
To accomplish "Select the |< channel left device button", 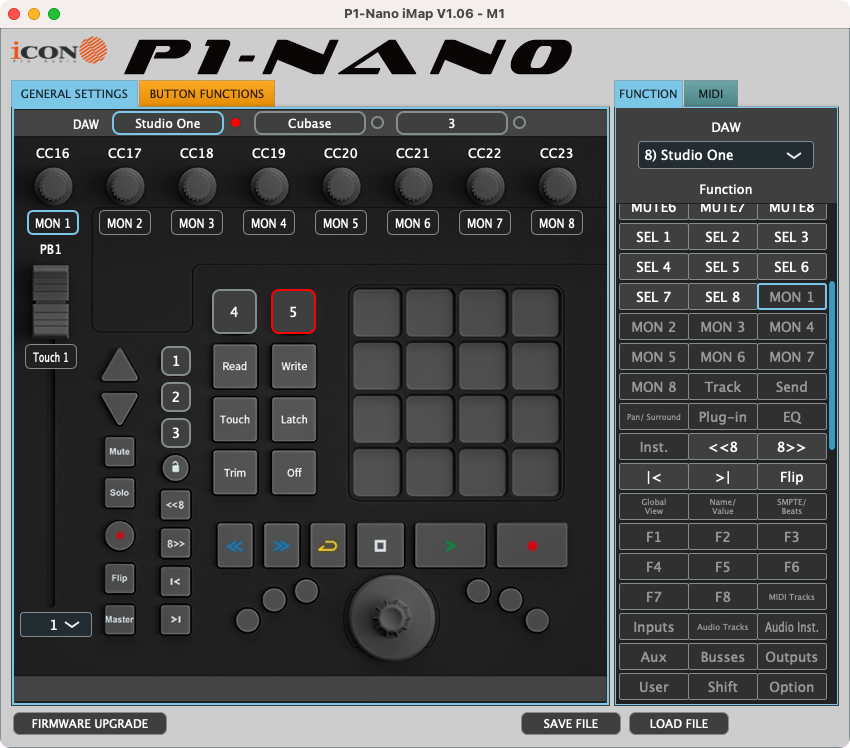I will point(176,581).
